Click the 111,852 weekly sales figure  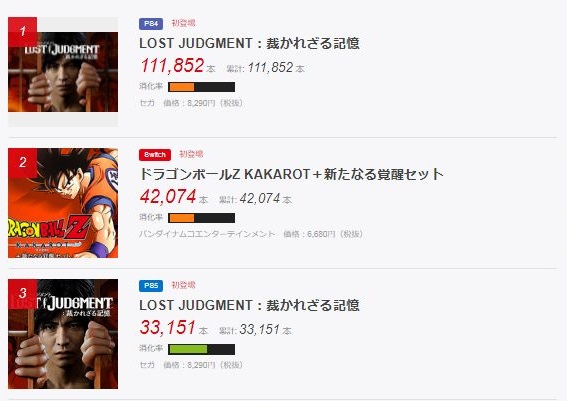point(172,66)
